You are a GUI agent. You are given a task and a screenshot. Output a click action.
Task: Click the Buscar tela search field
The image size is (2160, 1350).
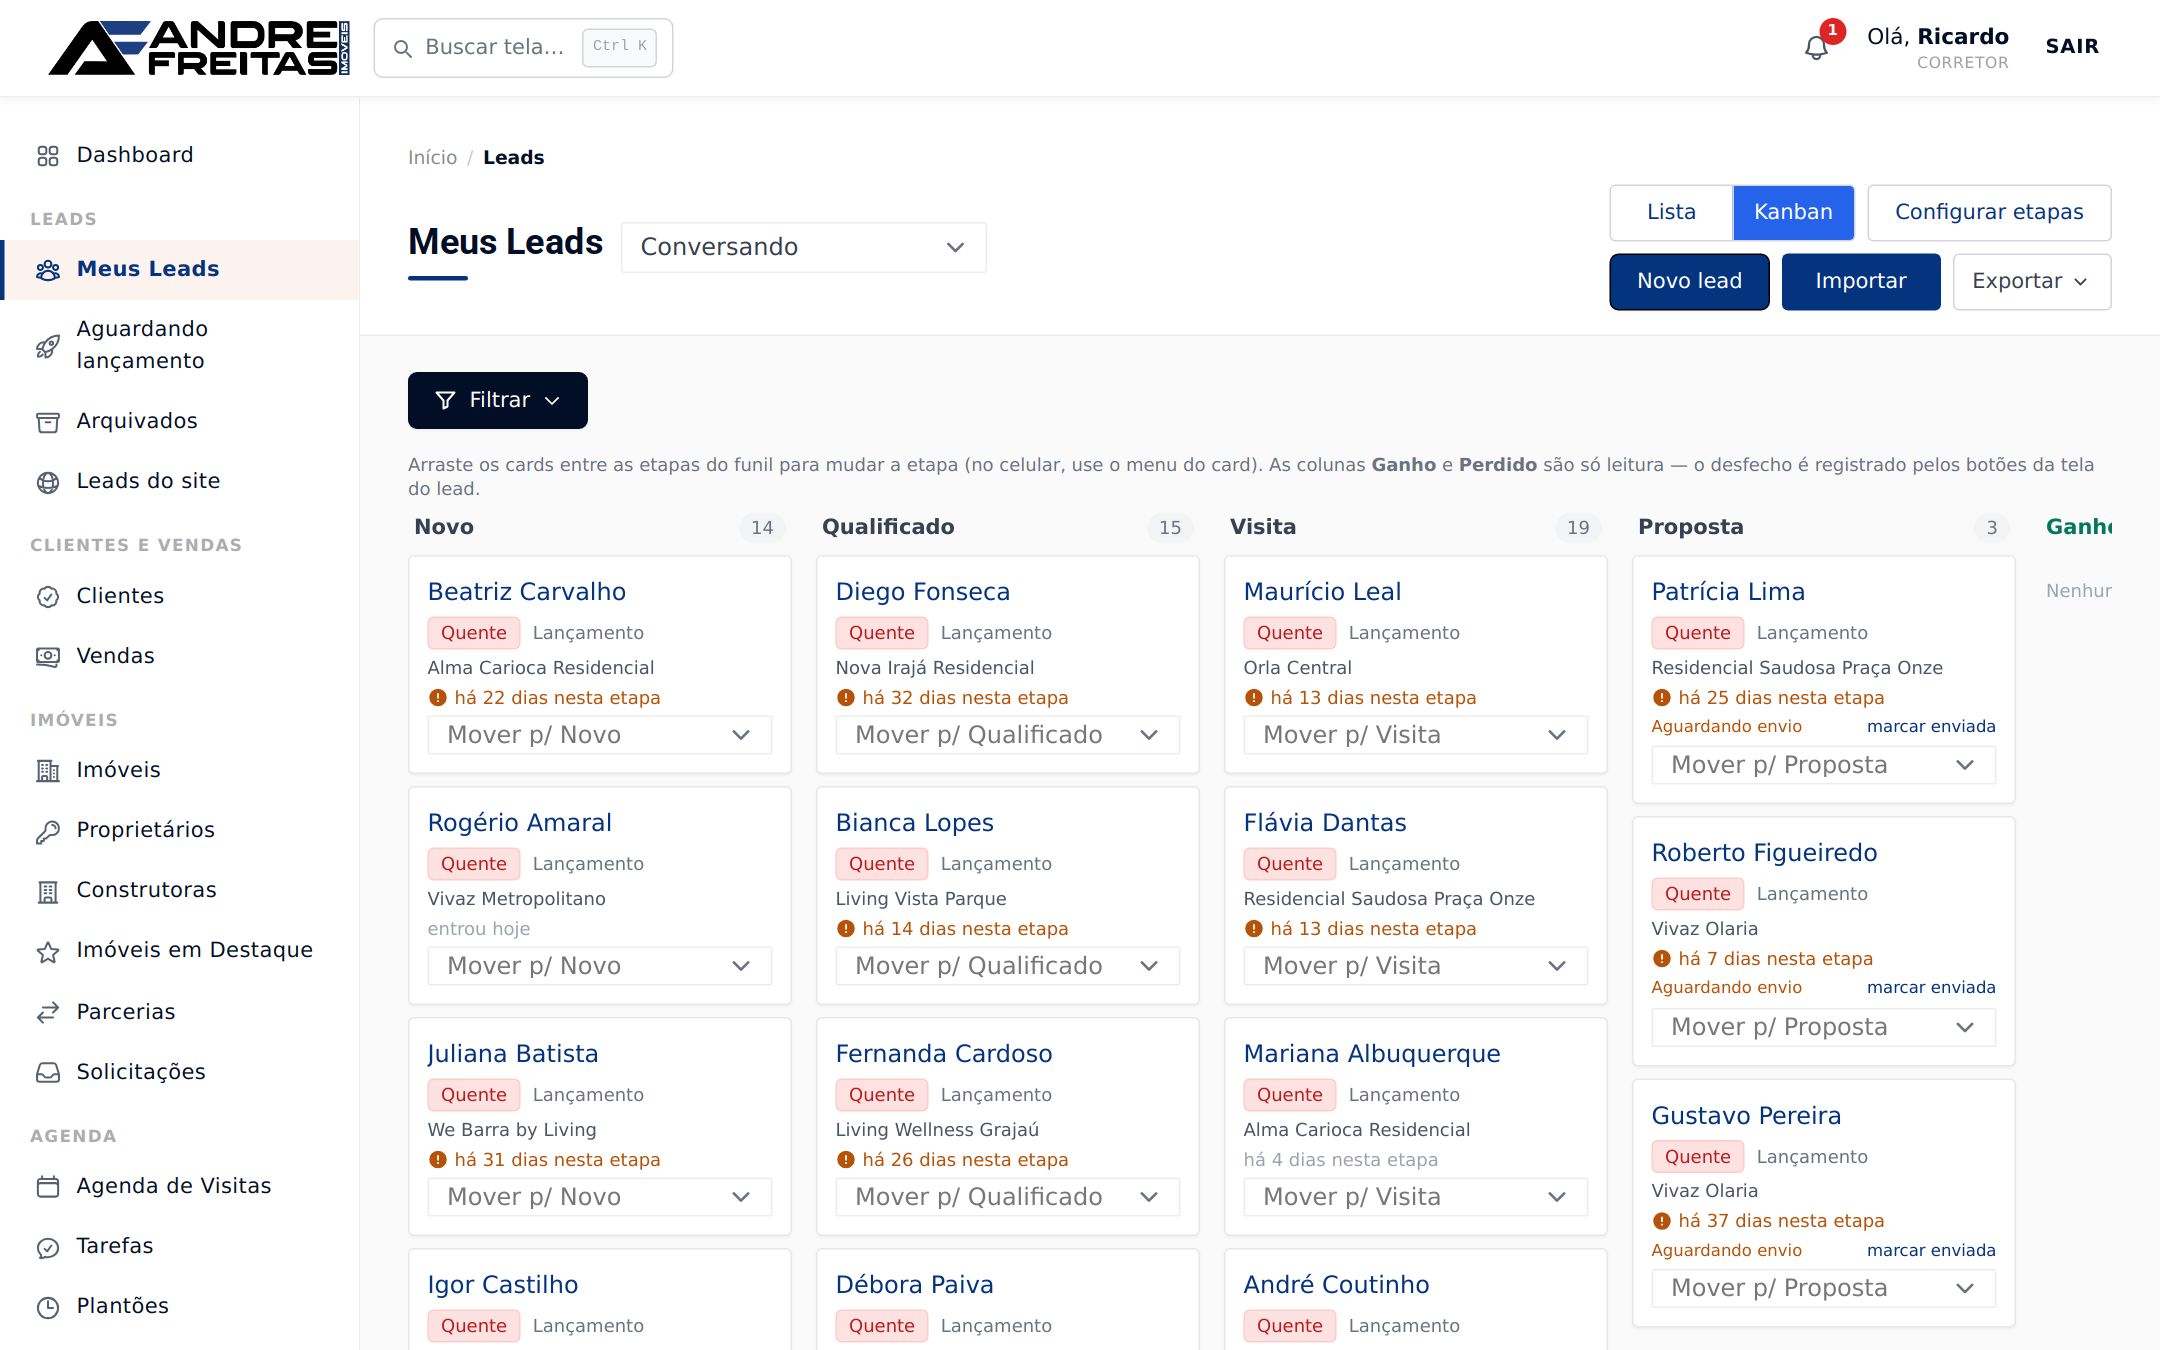[x=523, y=47]
